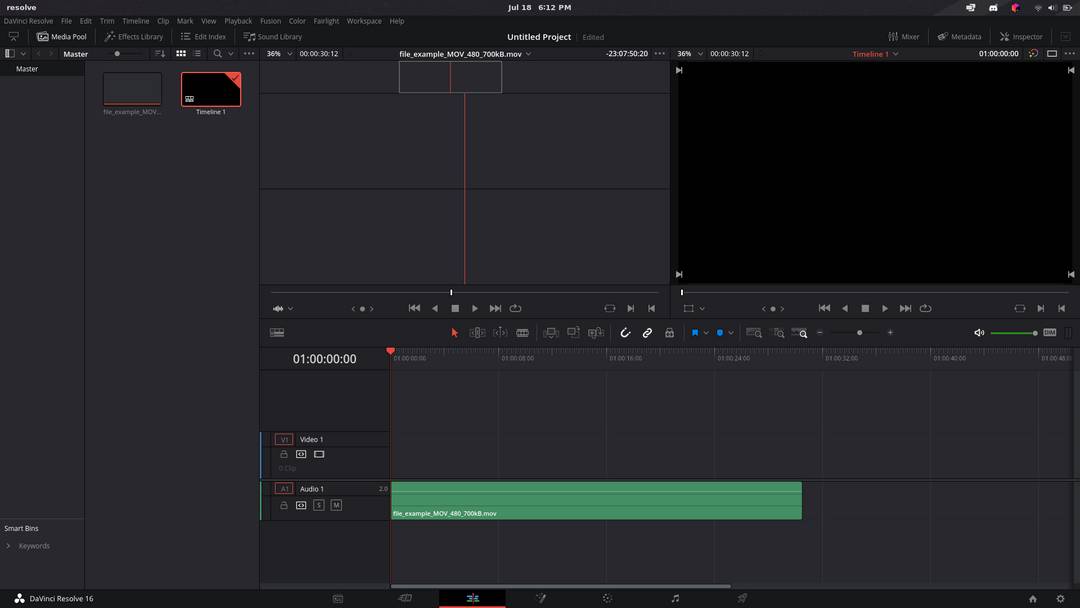Add a blue flag to clip
The height and width of the screenshot is (608, 1080).
point(695,333)
